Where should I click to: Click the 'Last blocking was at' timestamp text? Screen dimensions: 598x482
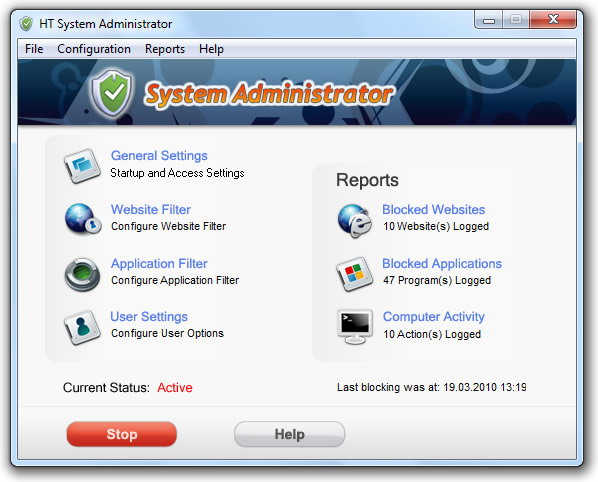pos(432,387)
